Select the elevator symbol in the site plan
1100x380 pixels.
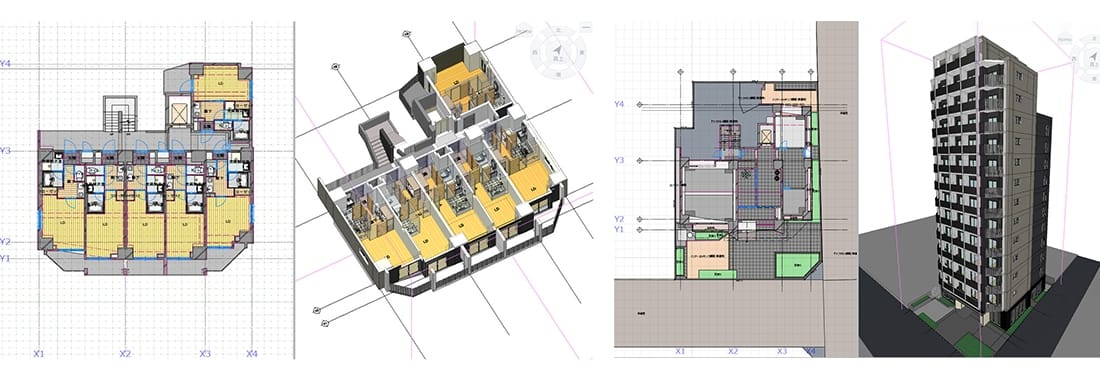coord(767,137)
